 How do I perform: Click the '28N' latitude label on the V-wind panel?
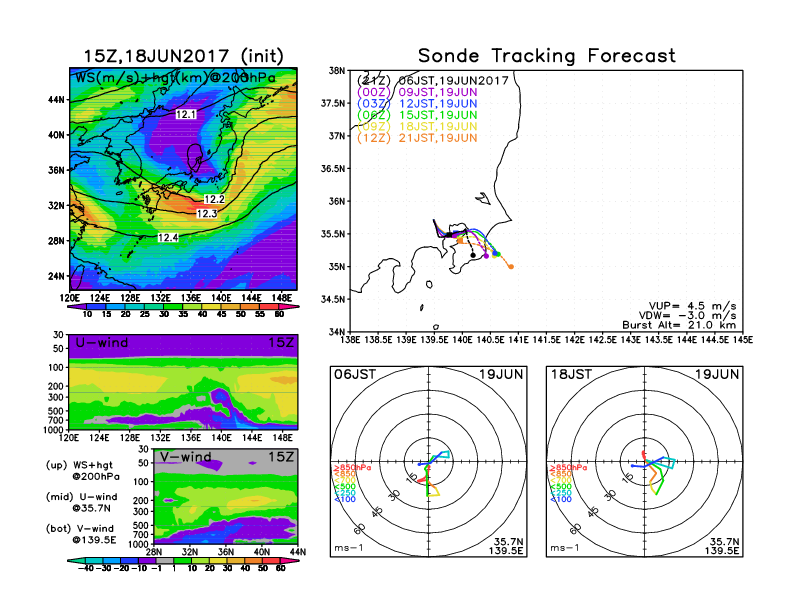pyautogui.click(x=154, y=552)
